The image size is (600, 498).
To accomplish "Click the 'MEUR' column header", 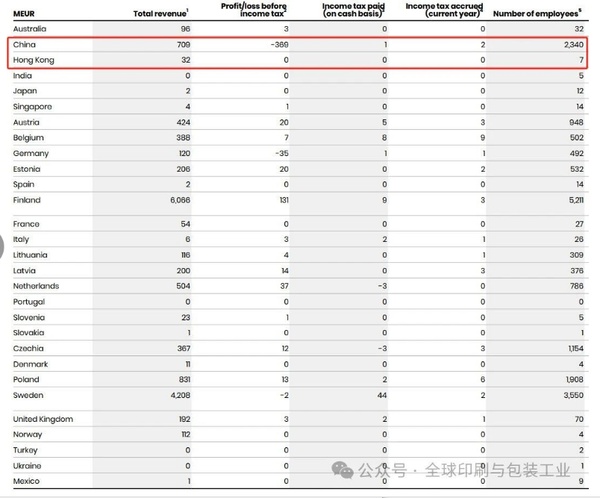I will (24, 14).
